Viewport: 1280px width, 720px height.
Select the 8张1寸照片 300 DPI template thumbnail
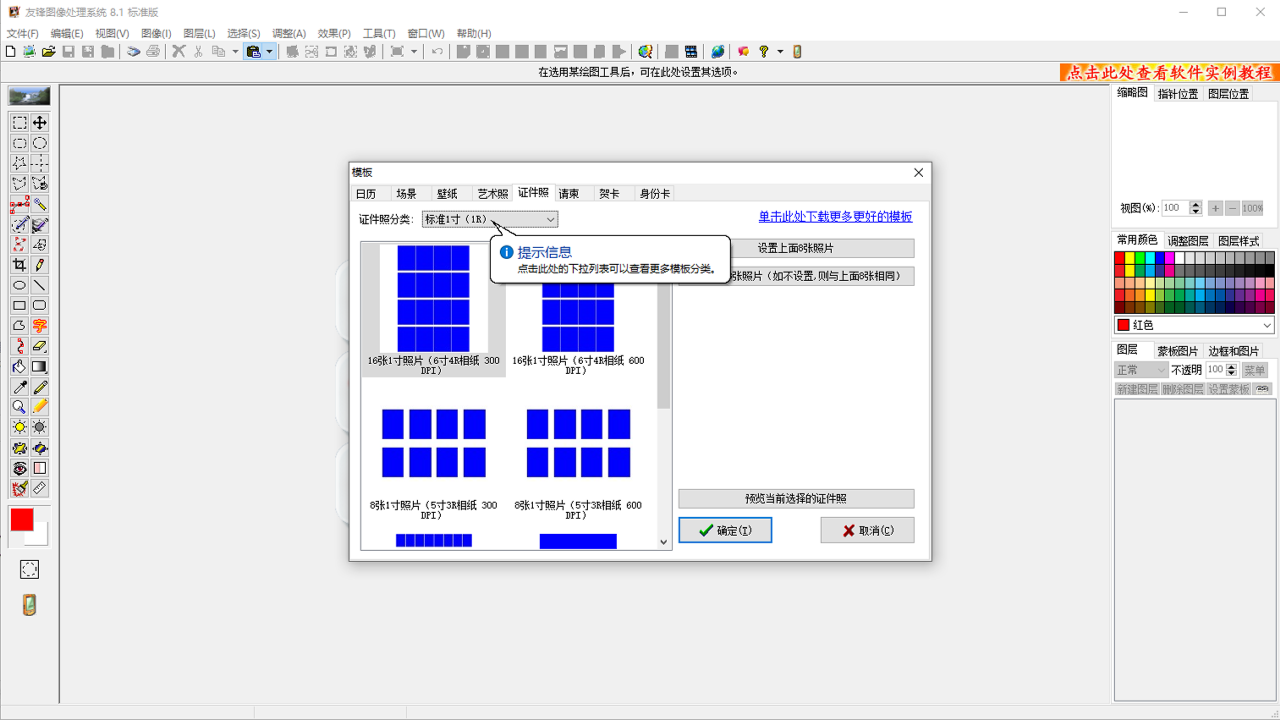(433, 443)
